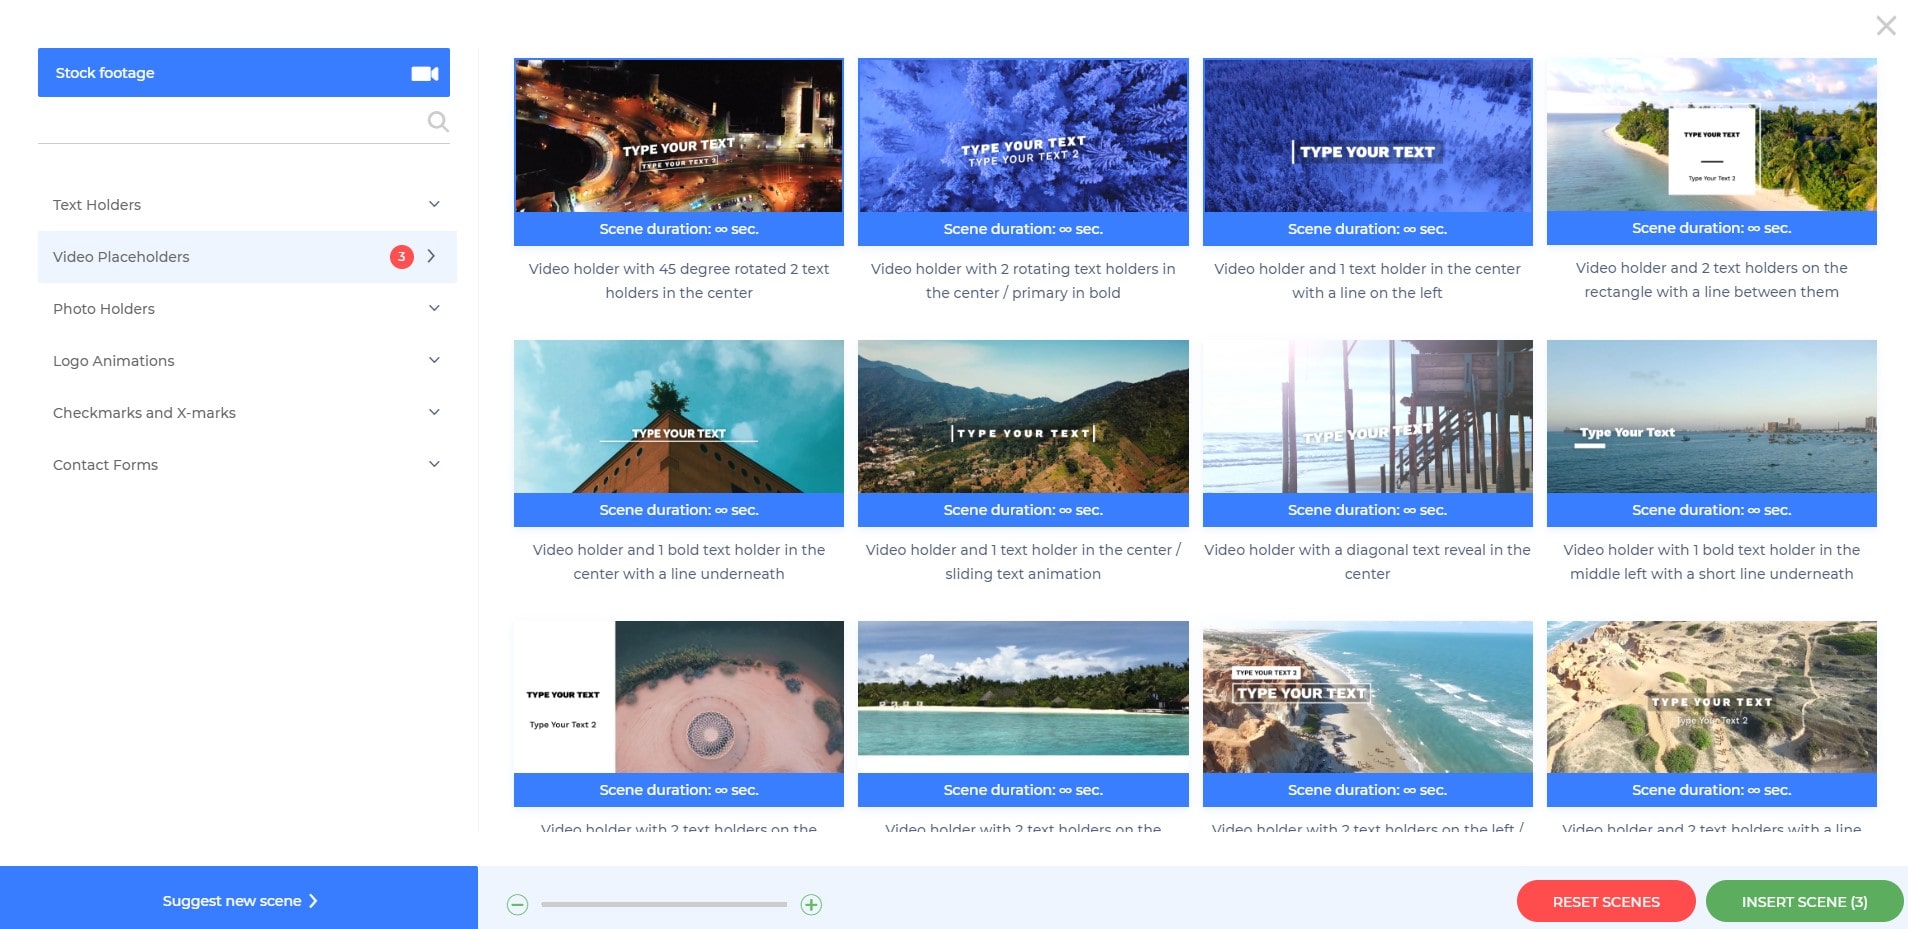
Task: Click the RESET SCENES button
Action: tap(1605, 901)
